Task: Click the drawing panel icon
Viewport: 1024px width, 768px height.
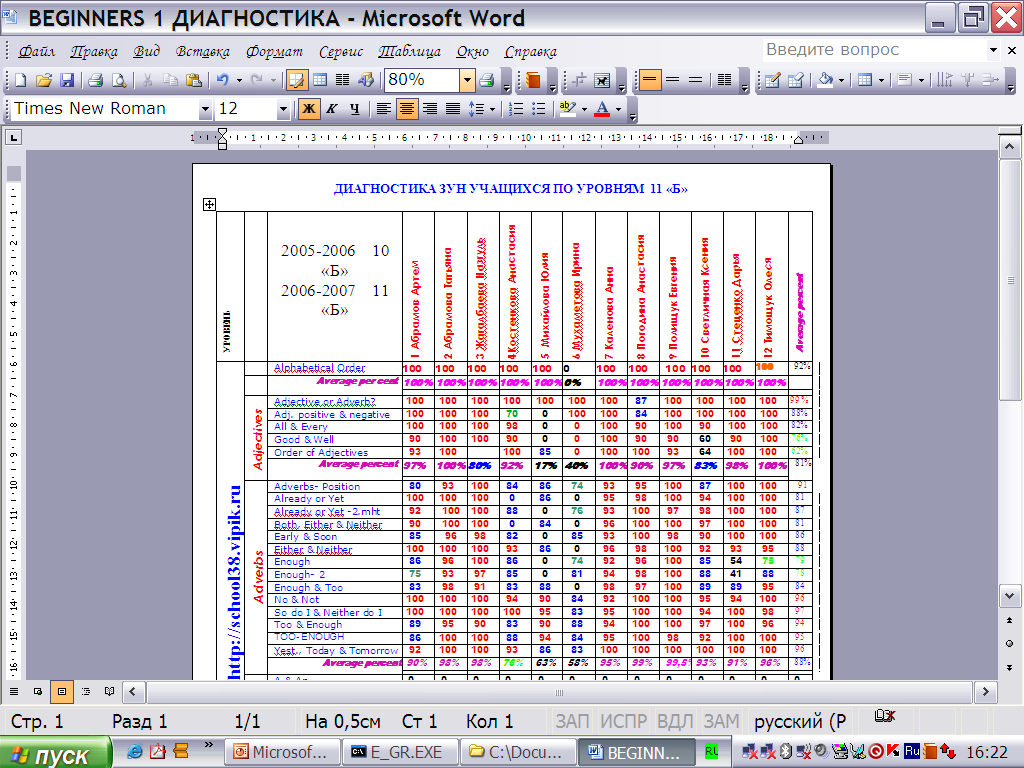Action: coord(366,80)
